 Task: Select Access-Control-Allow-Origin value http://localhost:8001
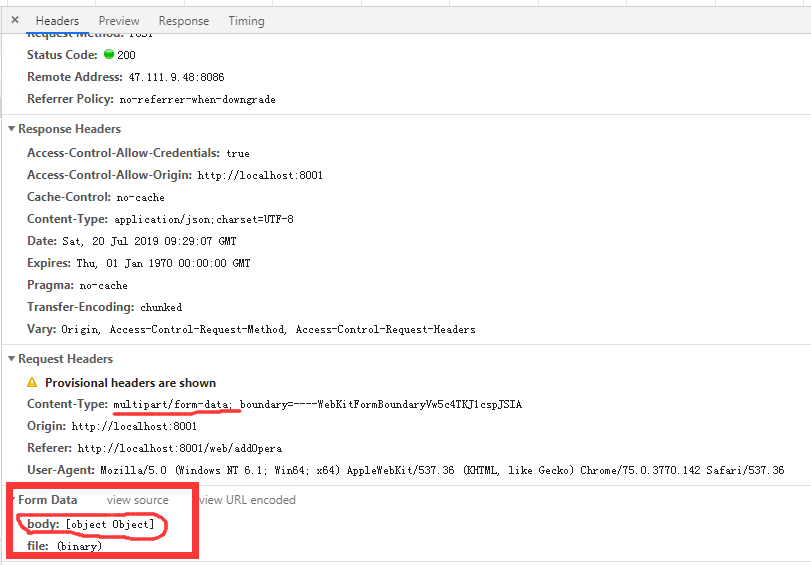[260, 175]
